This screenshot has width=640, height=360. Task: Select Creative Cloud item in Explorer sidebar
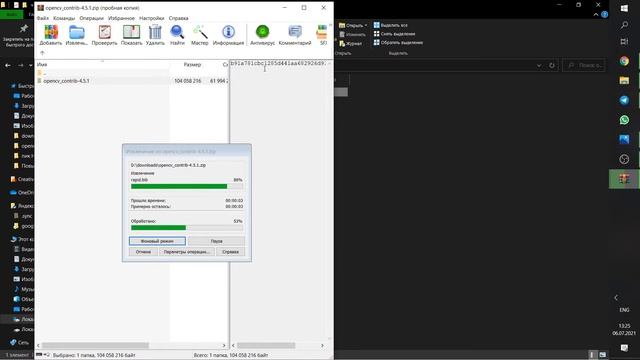22,179
